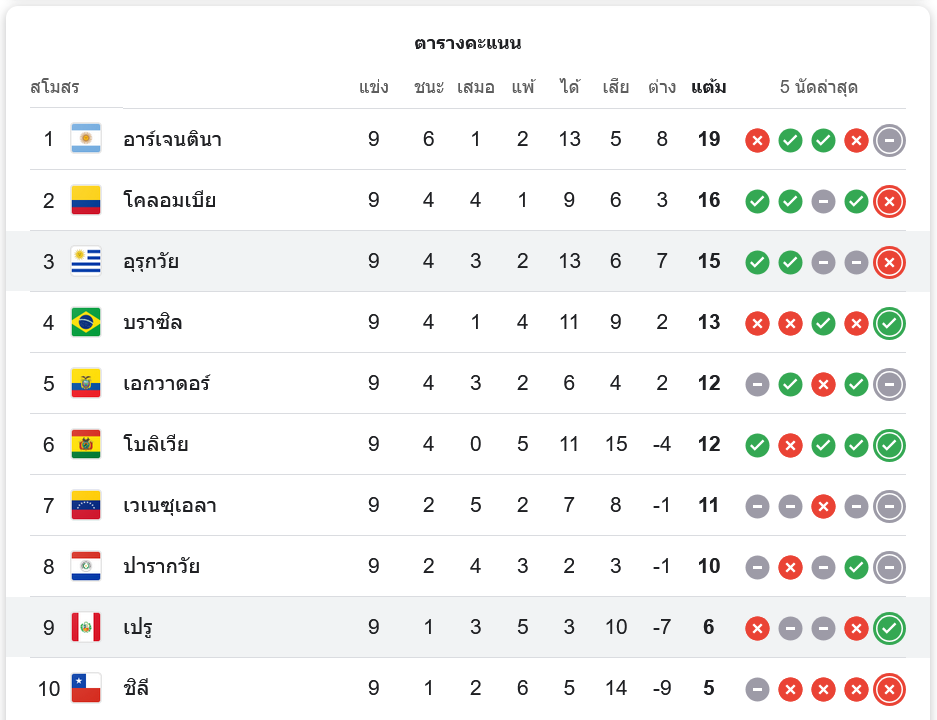The width and height of the screenshot is (937, 720).
Task: Click Venezuela's flag icon
Action: tap(86, 505)
